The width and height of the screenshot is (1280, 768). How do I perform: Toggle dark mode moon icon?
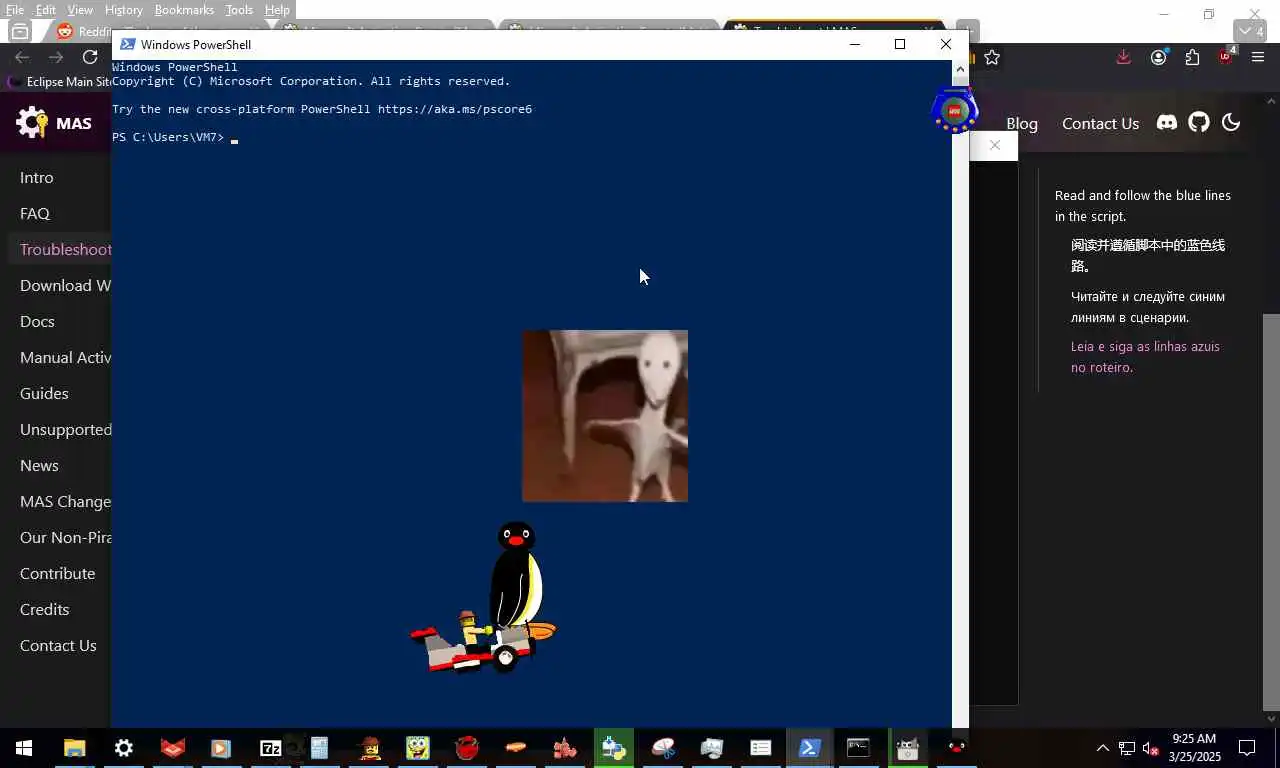pos(1231,122)
